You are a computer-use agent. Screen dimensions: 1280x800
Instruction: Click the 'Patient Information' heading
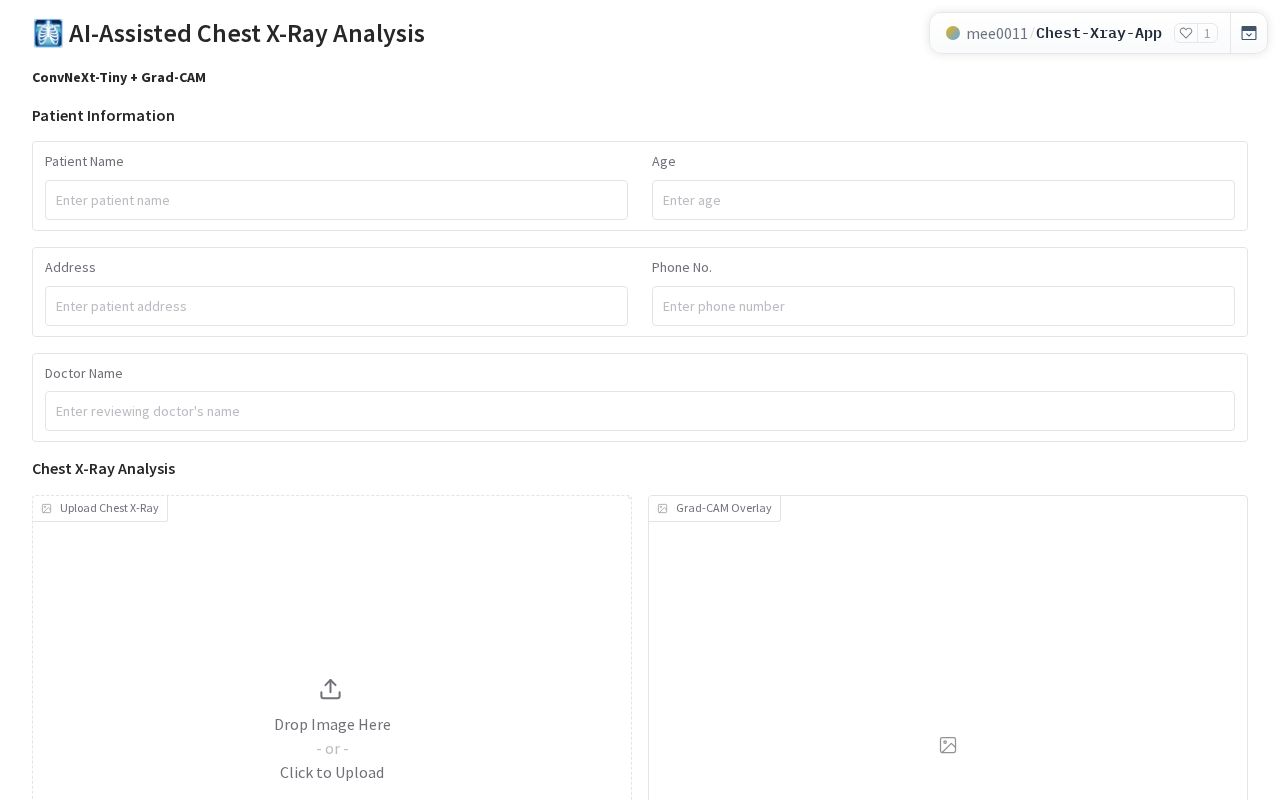[x=103, y=115]
